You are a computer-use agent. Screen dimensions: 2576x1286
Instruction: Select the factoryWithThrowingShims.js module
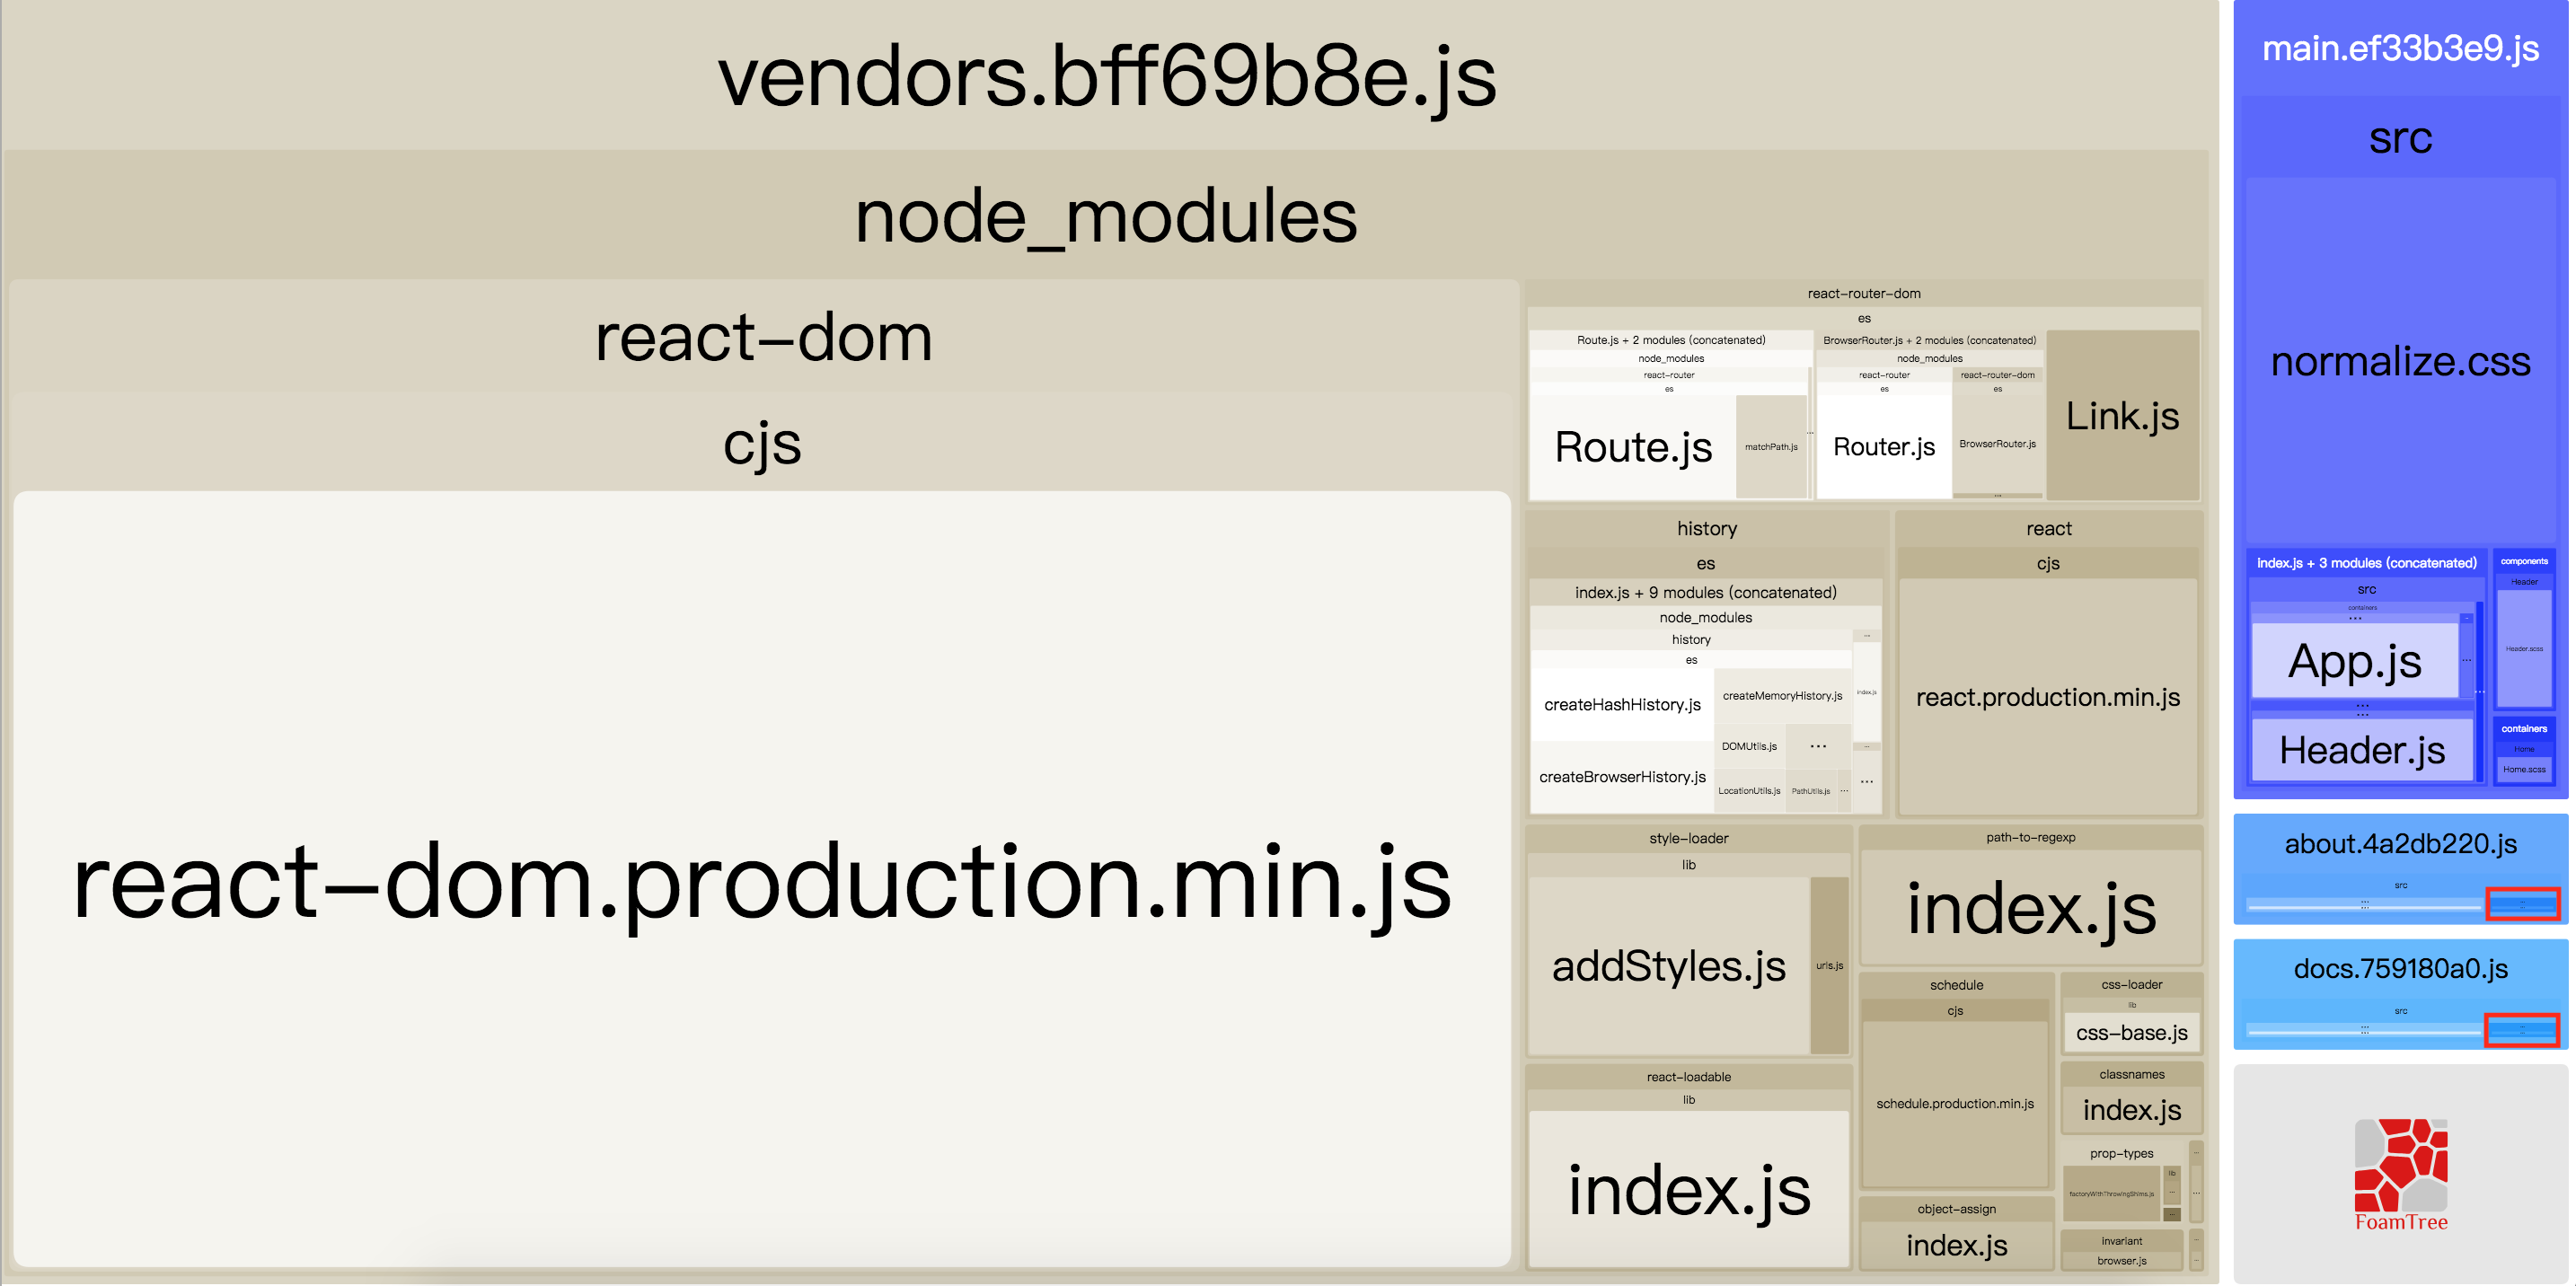click(x=2111, y=1193)
